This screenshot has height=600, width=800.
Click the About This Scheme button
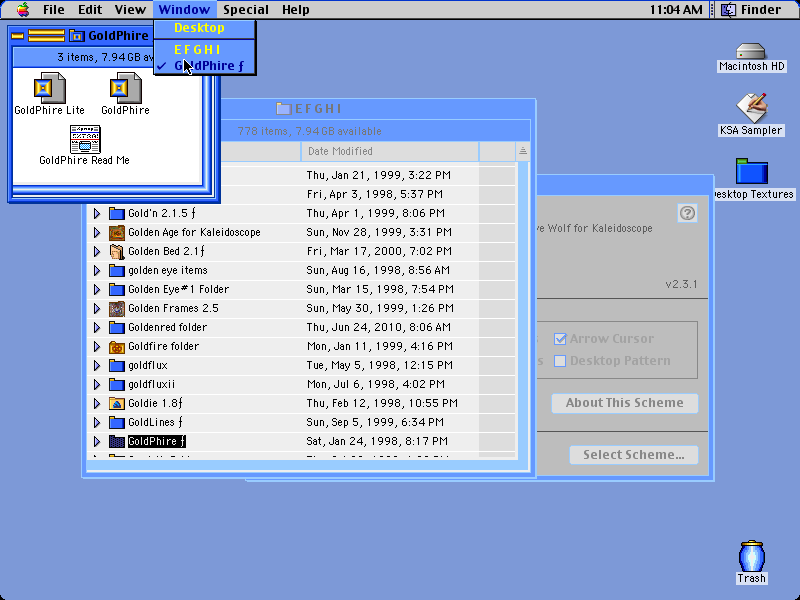click(x=624, y=403)
